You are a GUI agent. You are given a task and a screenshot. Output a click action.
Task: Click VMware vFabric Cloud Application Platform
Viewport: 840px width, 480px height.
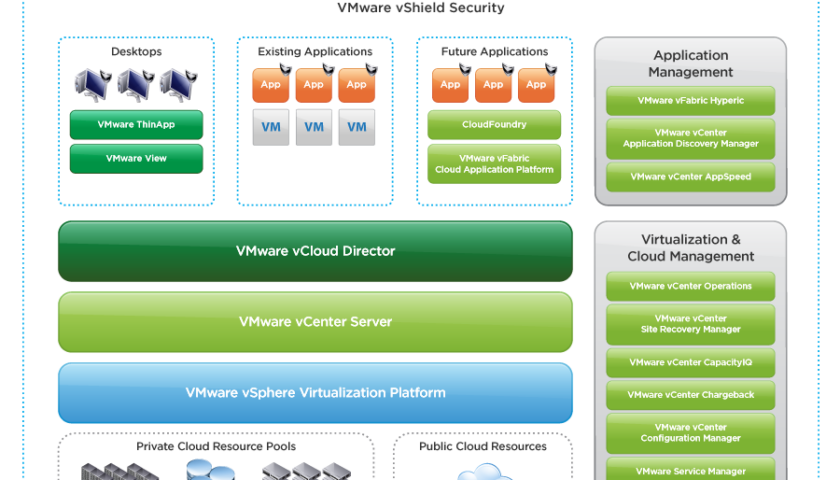pos(494,164)
